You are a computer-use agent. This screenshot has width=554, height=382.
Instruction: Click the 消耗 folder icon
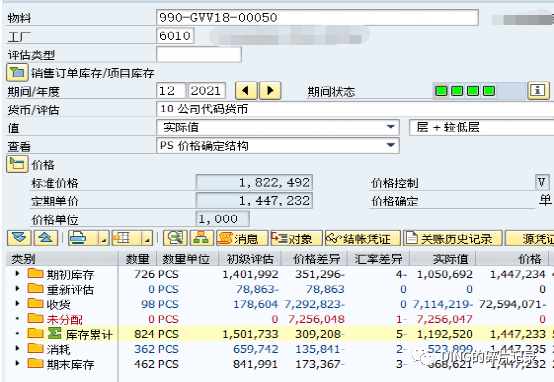pos(35,348)
